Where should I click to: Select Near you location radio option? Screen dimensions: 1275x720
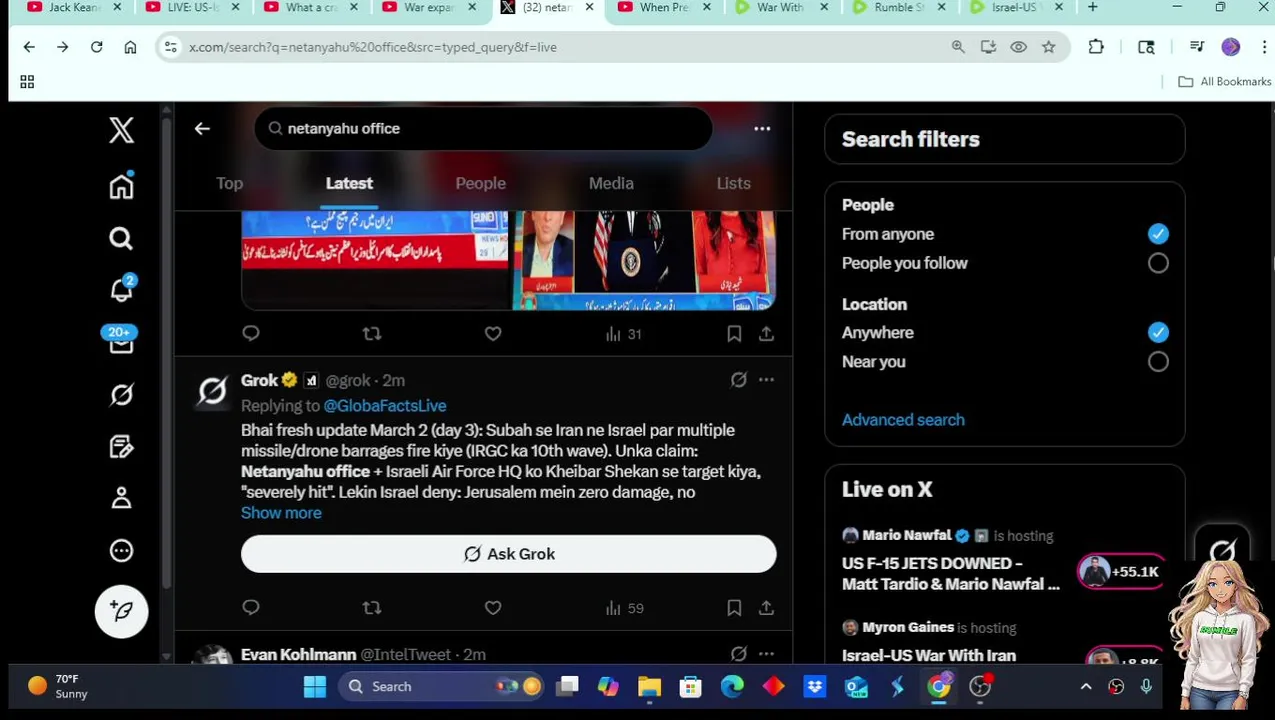click(x=1158, y=362)
